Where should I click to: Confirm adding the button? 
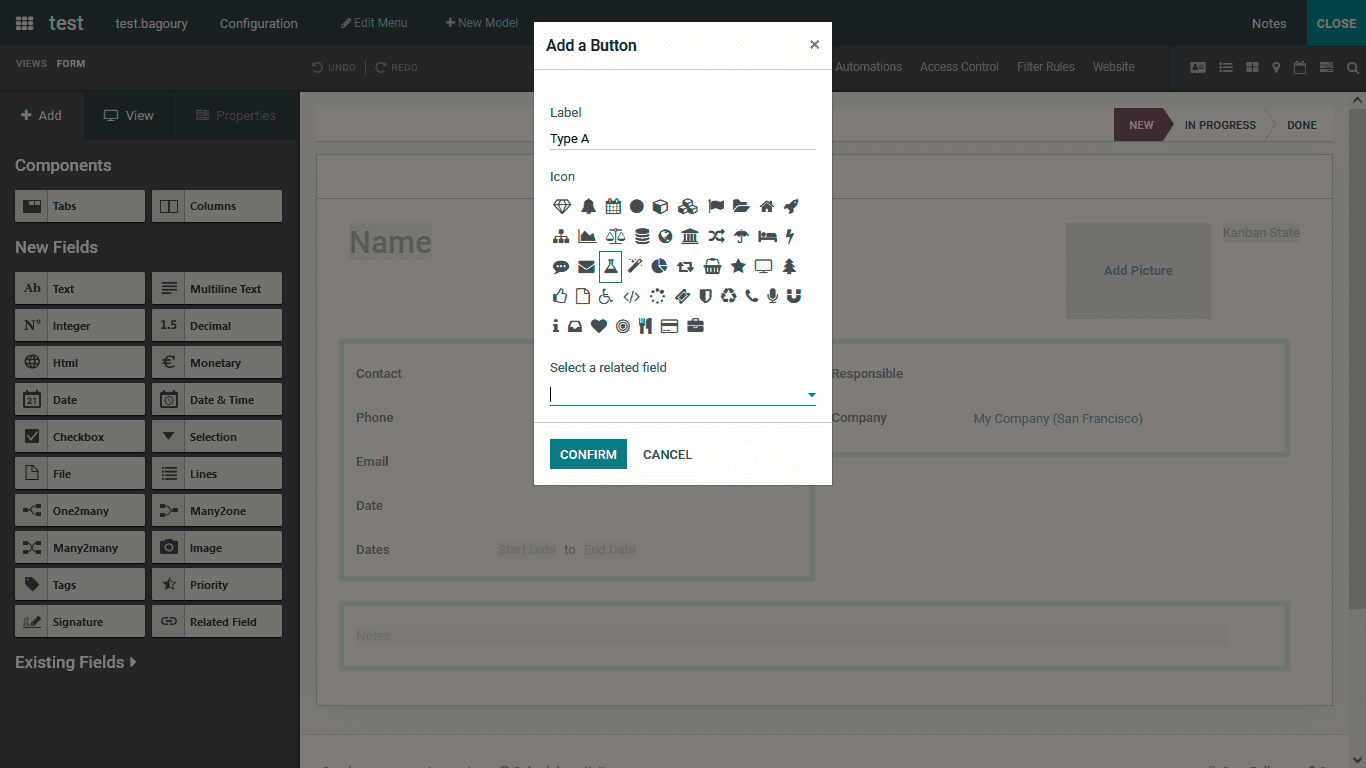click(x=588, y=454)
